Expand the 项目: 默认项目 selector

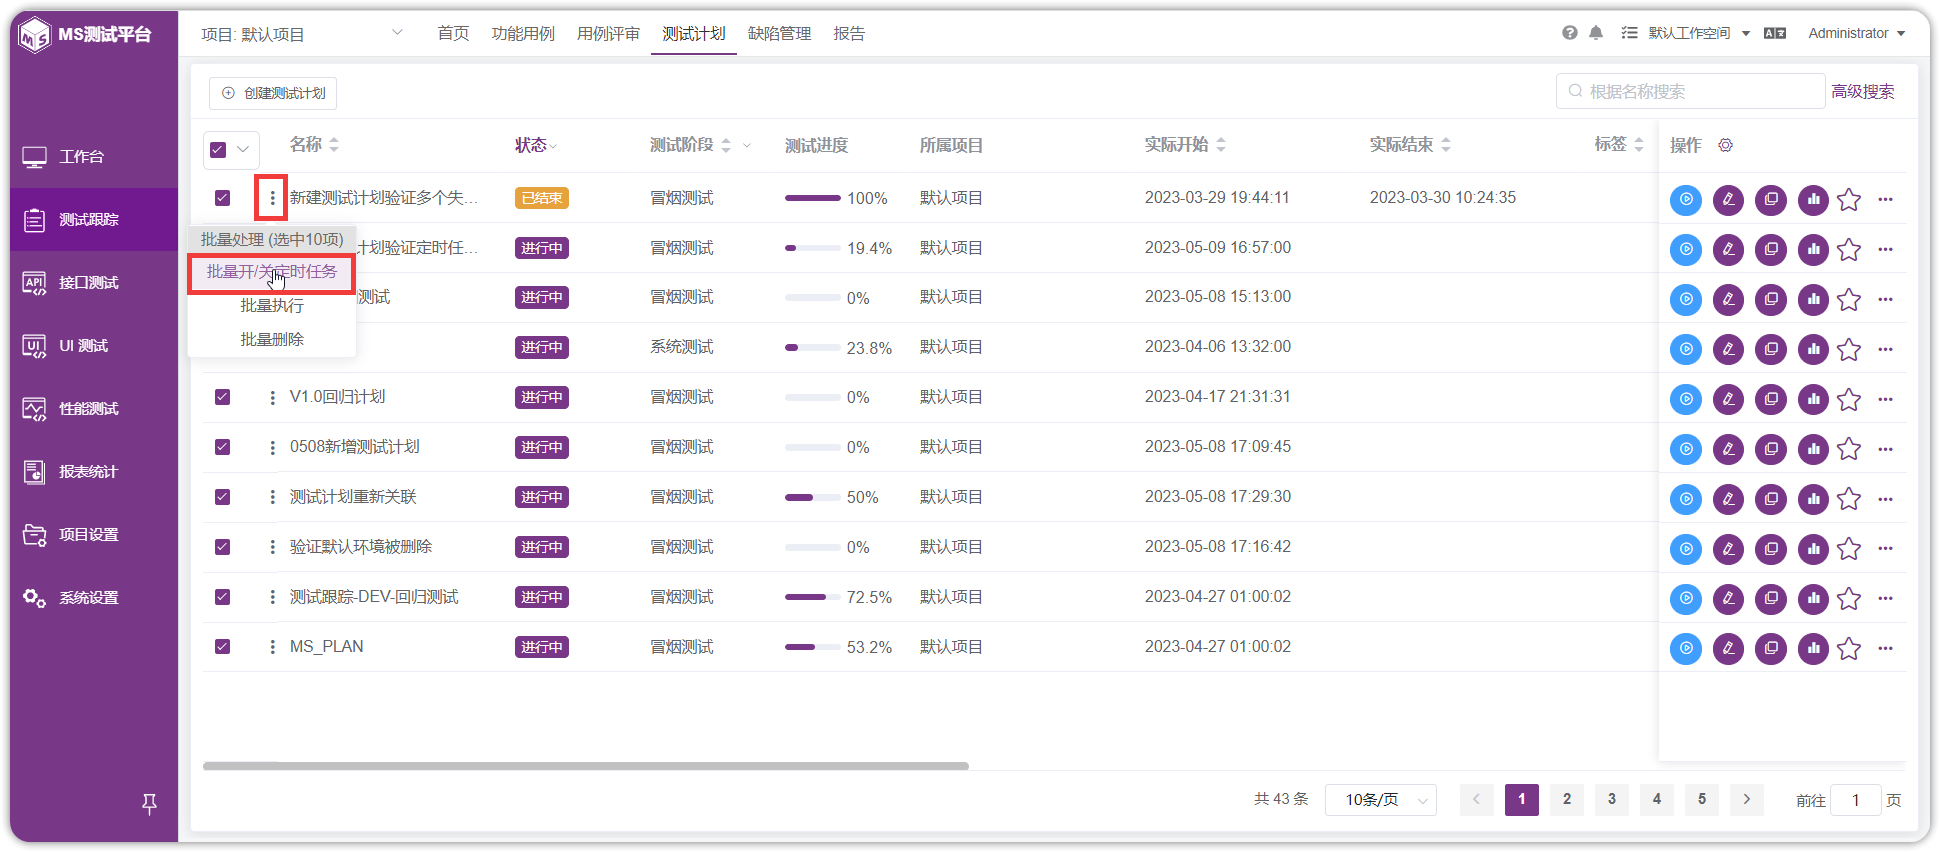pyautogui.click(x=302, y=34)
